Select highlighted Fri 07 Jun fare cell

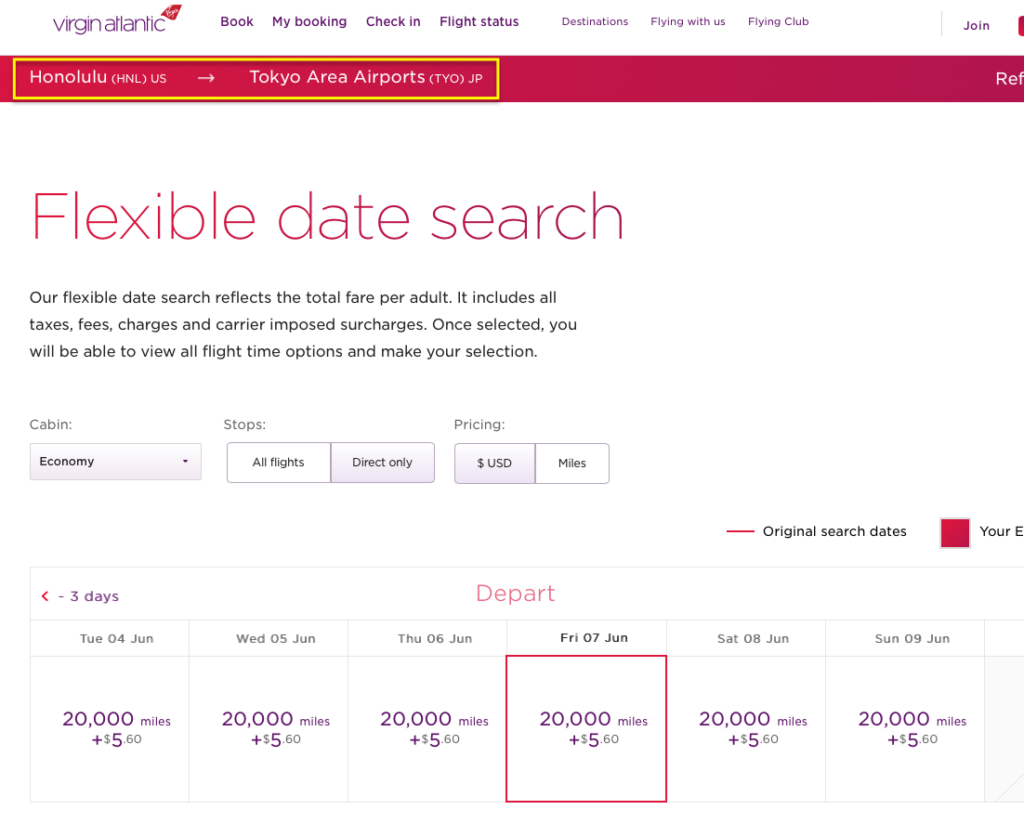[x=586, y=729]
